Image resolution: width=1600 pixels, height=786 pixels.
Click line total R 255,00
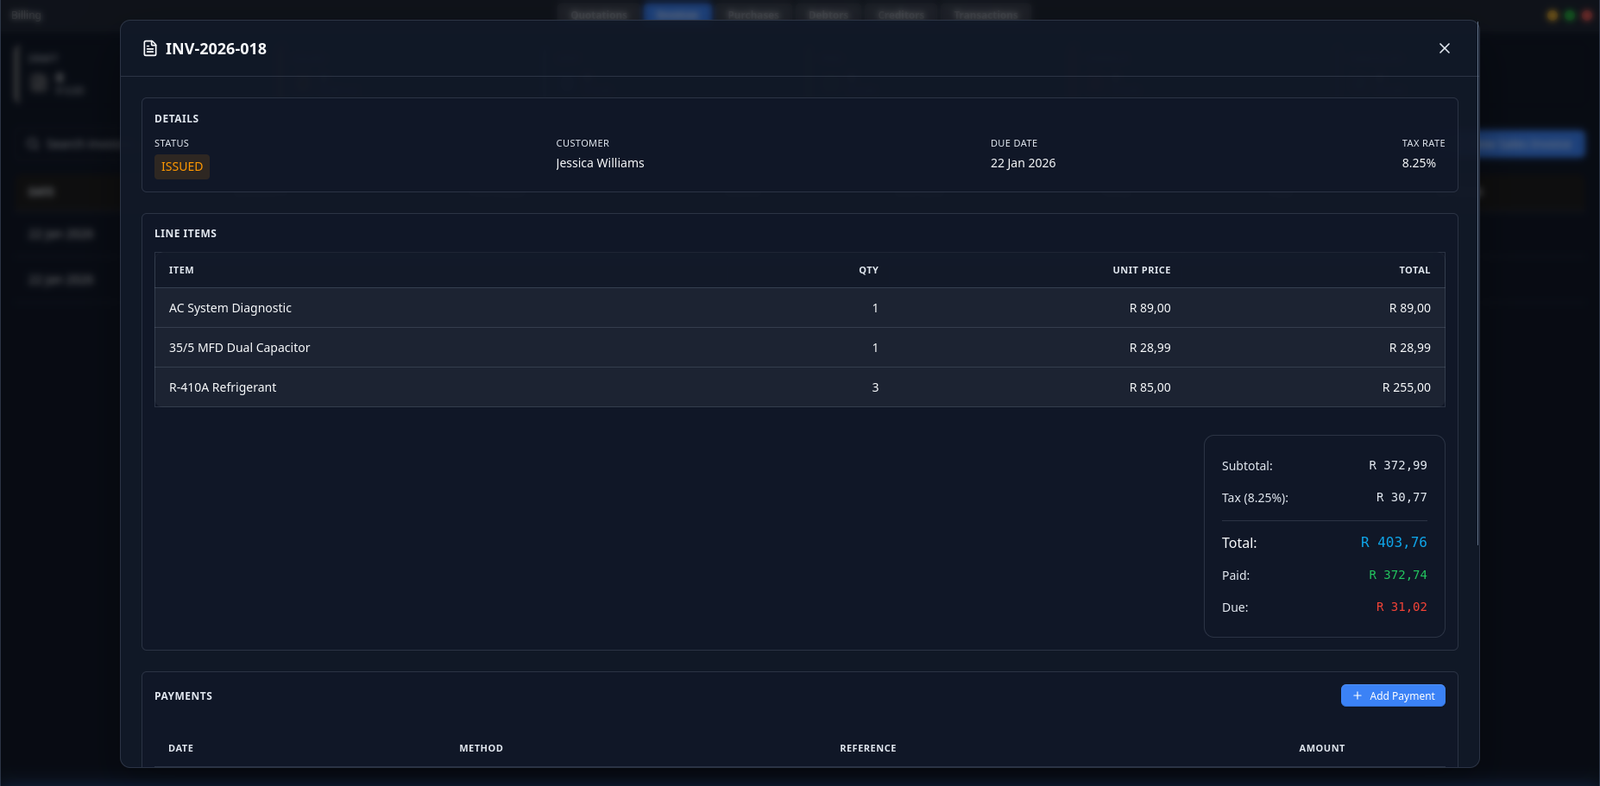point(1406,387)
